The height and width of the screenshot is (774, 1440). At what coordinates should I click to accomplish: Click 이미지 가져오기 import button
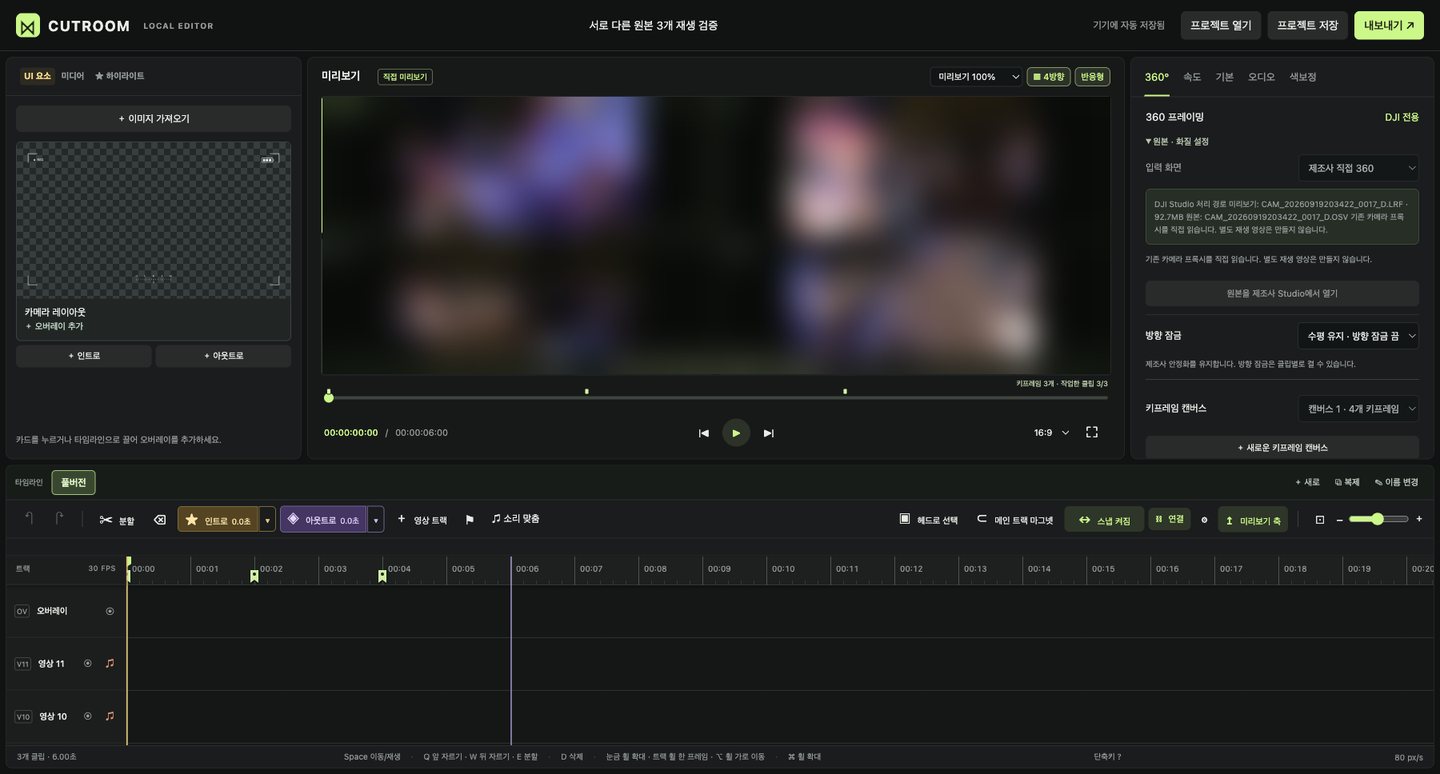[x=154, y=119]
